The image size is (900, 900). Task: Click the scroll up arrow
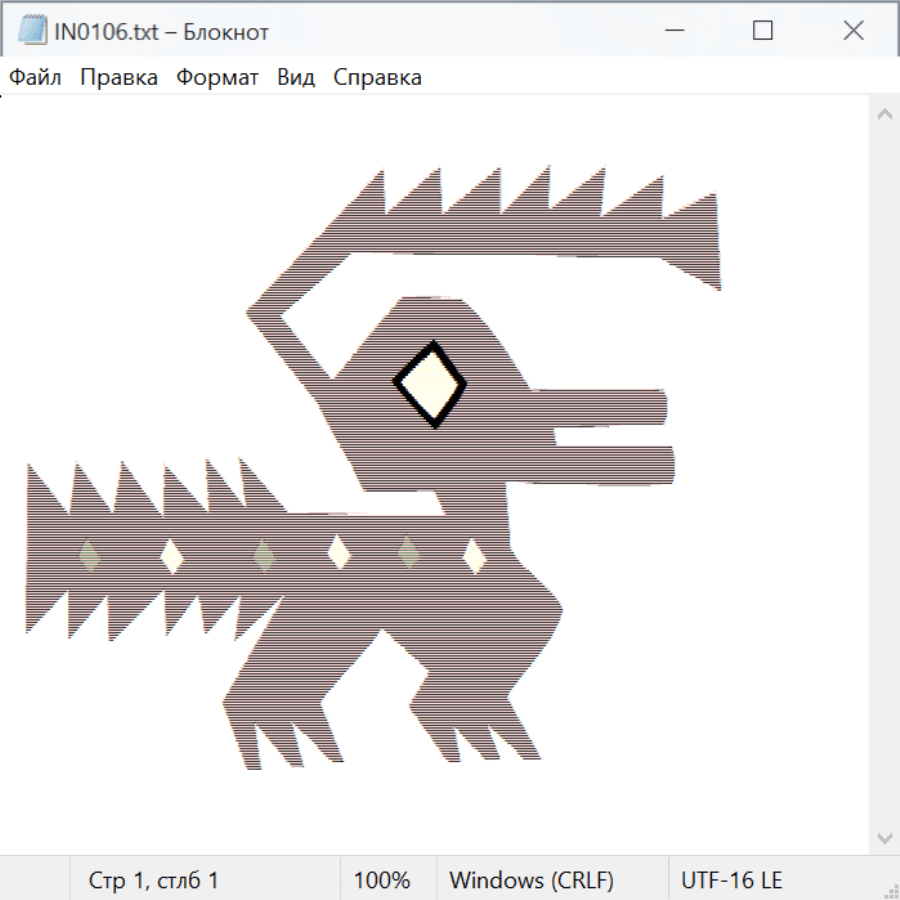point(884,115)
